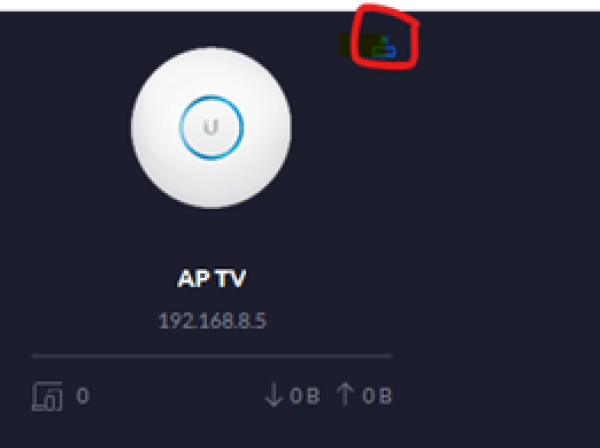Click the download value 0B after down arrow
This screenshot has height=448, width=600.
click(x=305, y=396)
